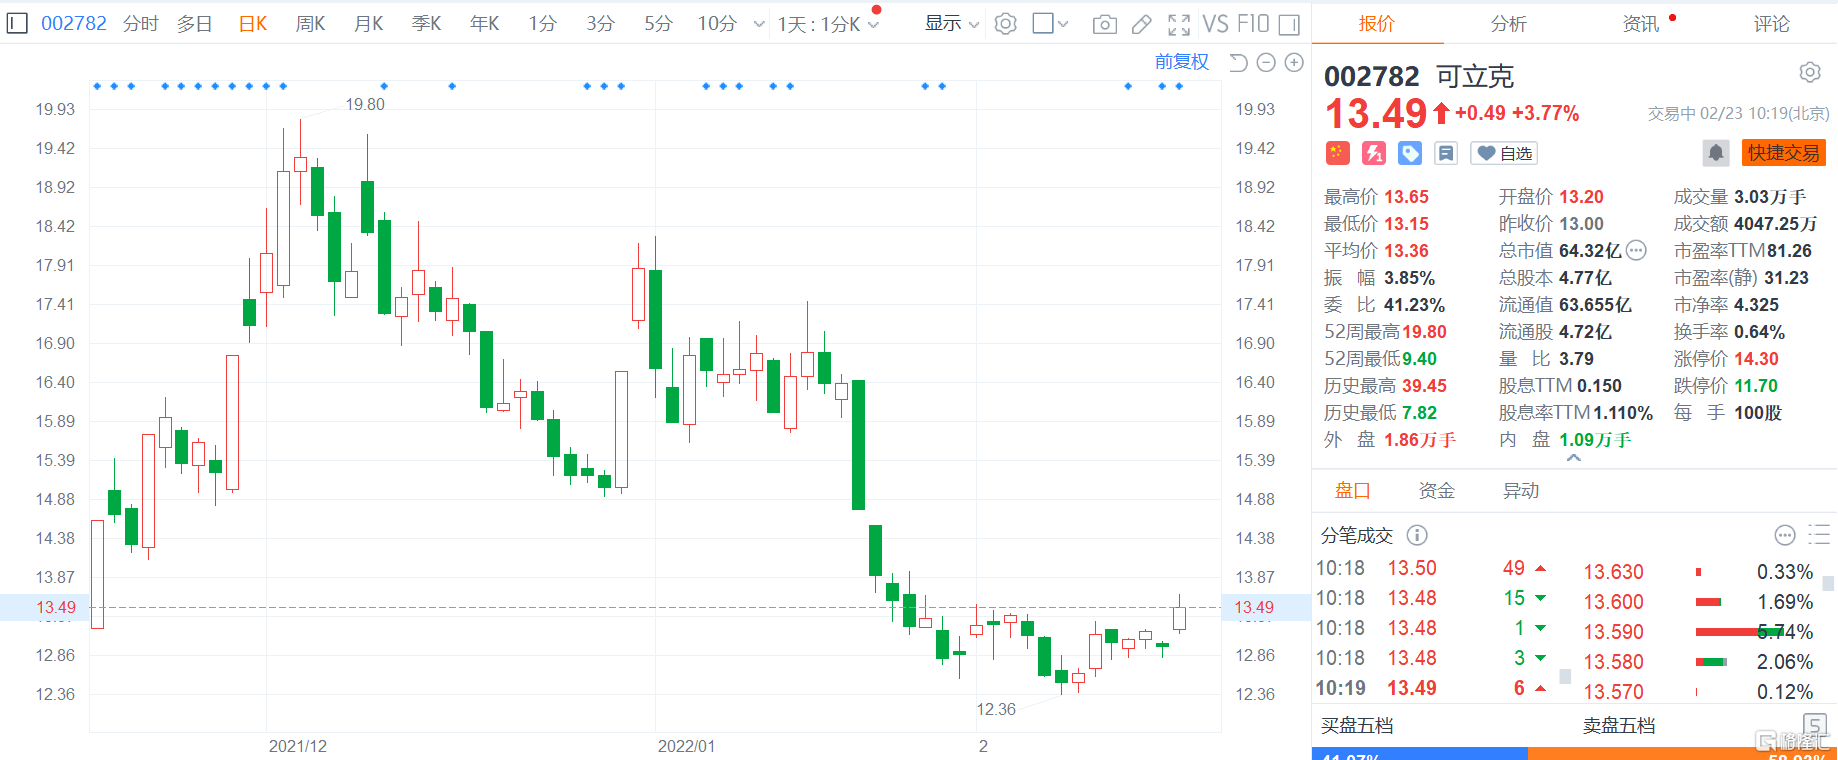Click ellipsis icon beside 总市值 64.32亿
The height and width of the screenshot is (760, 1838).
(x=1636, y=250)
